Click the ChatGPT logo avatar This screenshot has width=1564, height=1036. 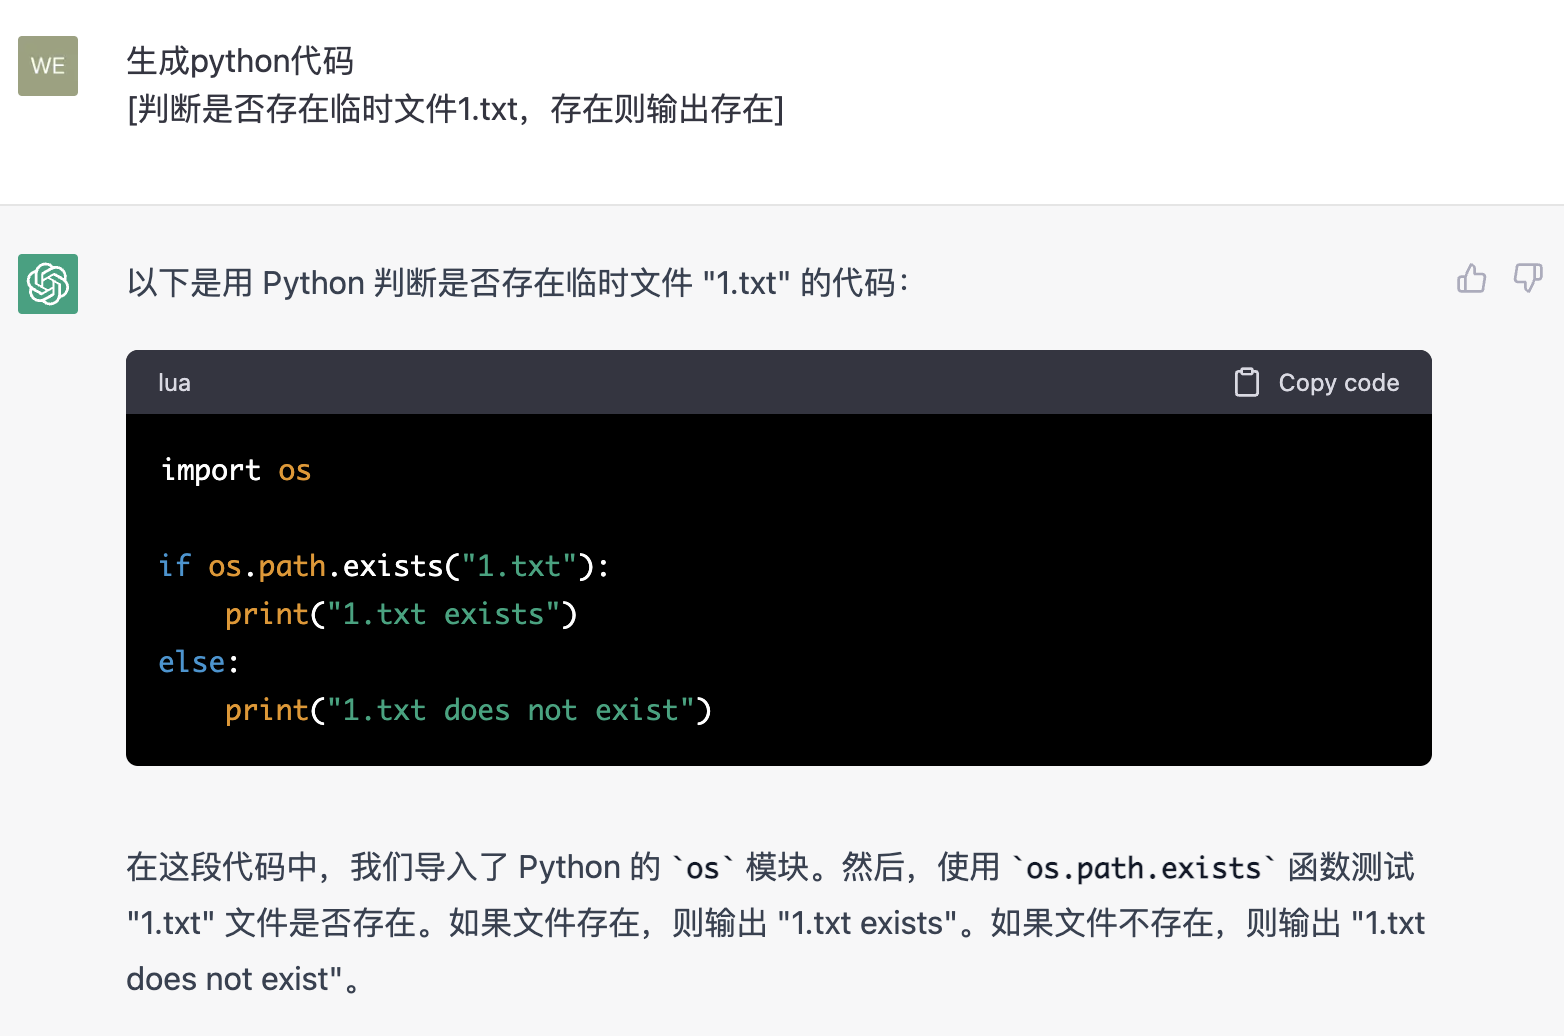click(x=48, y=284)
